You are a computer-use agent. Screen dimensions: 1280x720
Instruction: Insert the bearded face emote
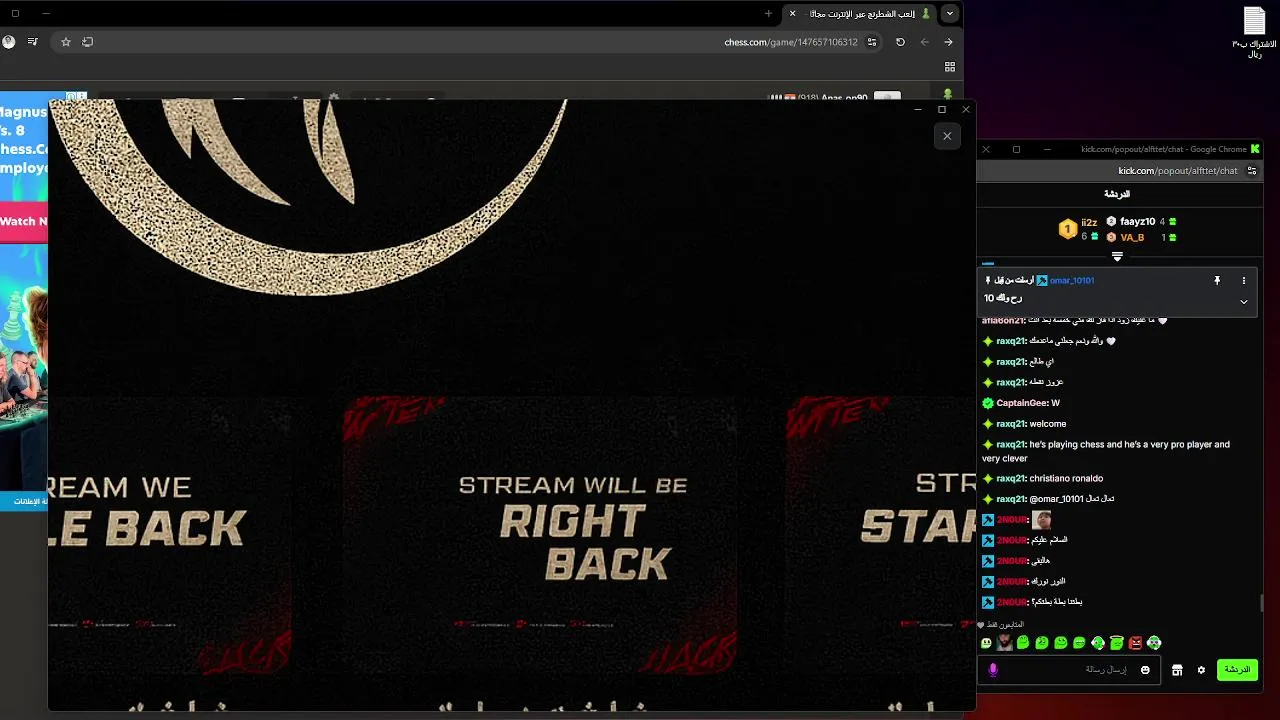pyautogui.click(x=1004, y=643)
